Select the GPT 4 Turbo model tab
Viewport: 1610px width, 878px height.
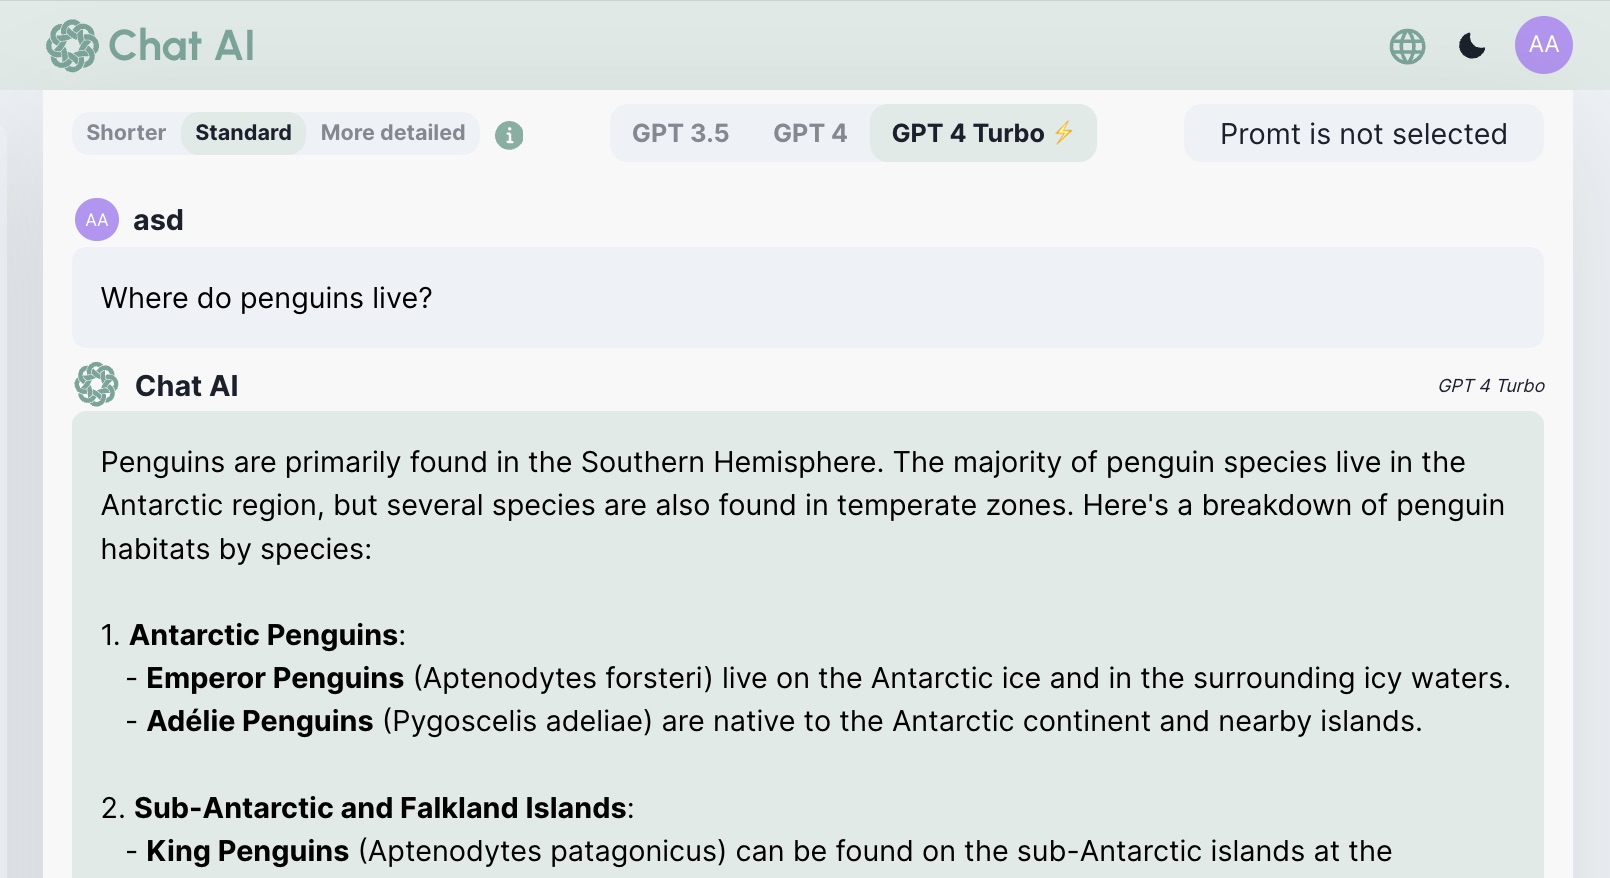tap(967, 133)
